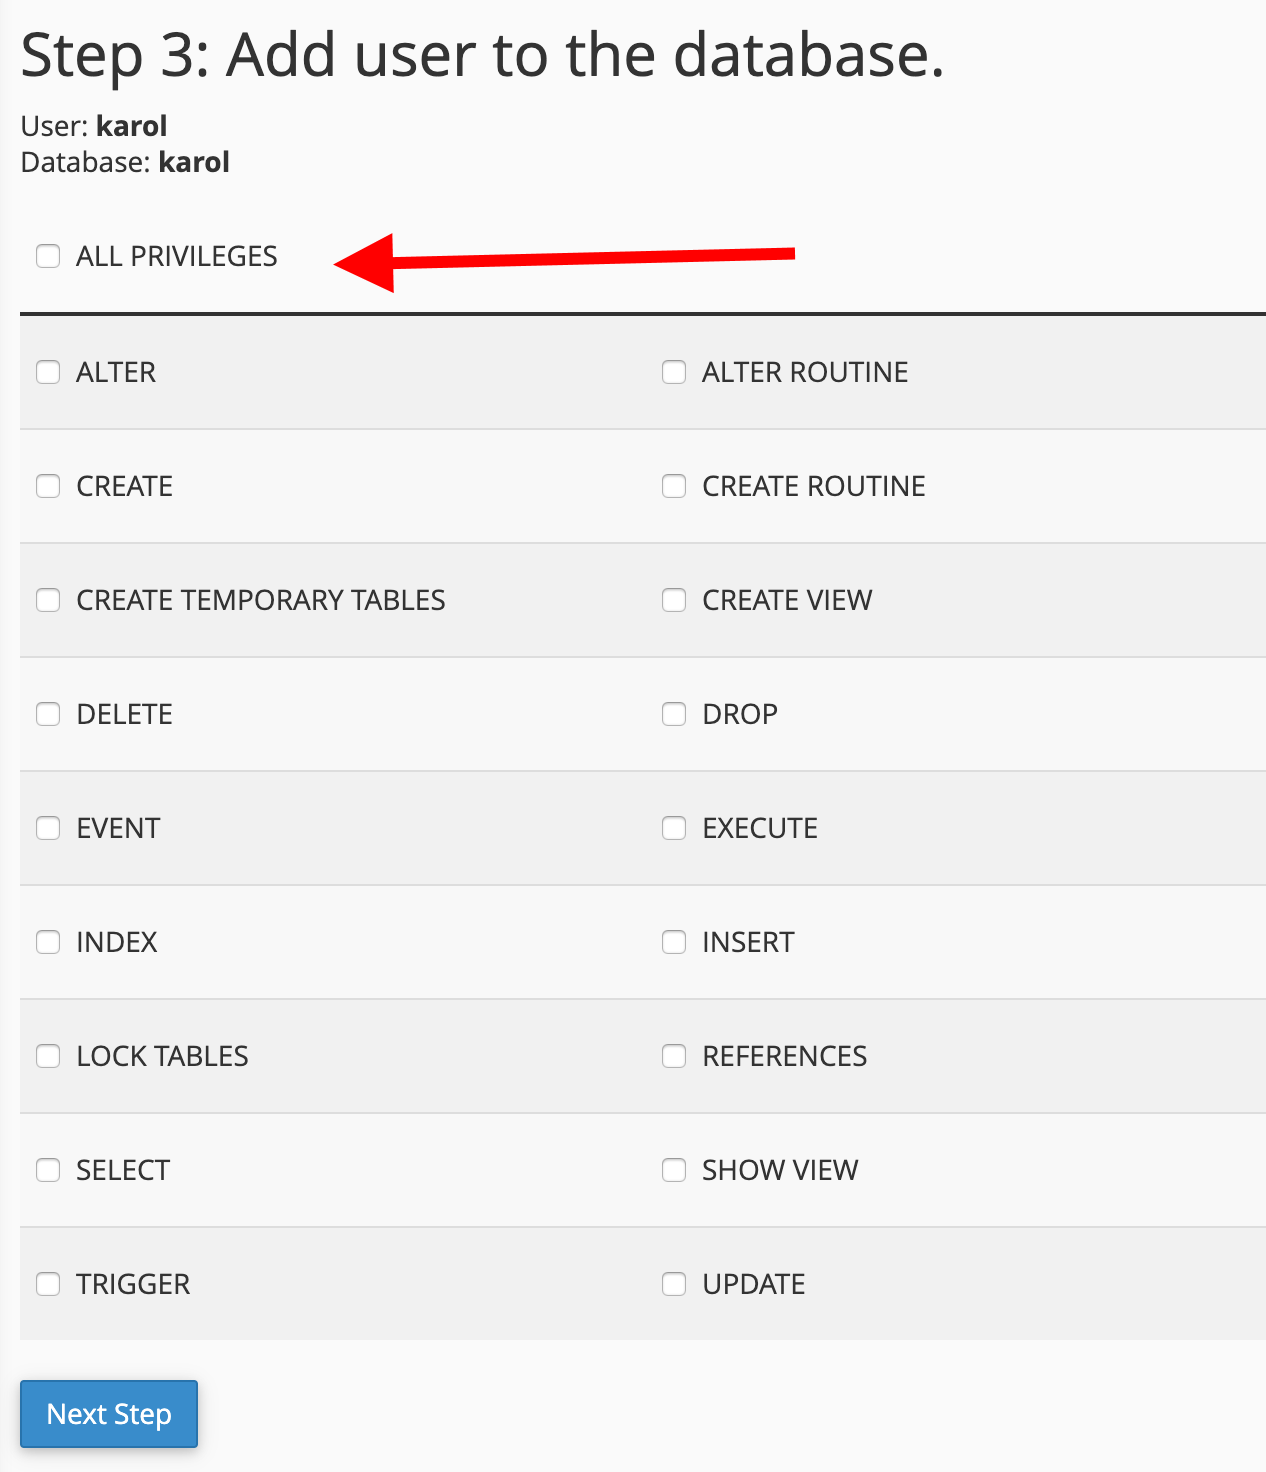The image size is (1266, 1472).
Task: Tick the EXECUTE privilege checkbox
Action: [x=674, y=828]
